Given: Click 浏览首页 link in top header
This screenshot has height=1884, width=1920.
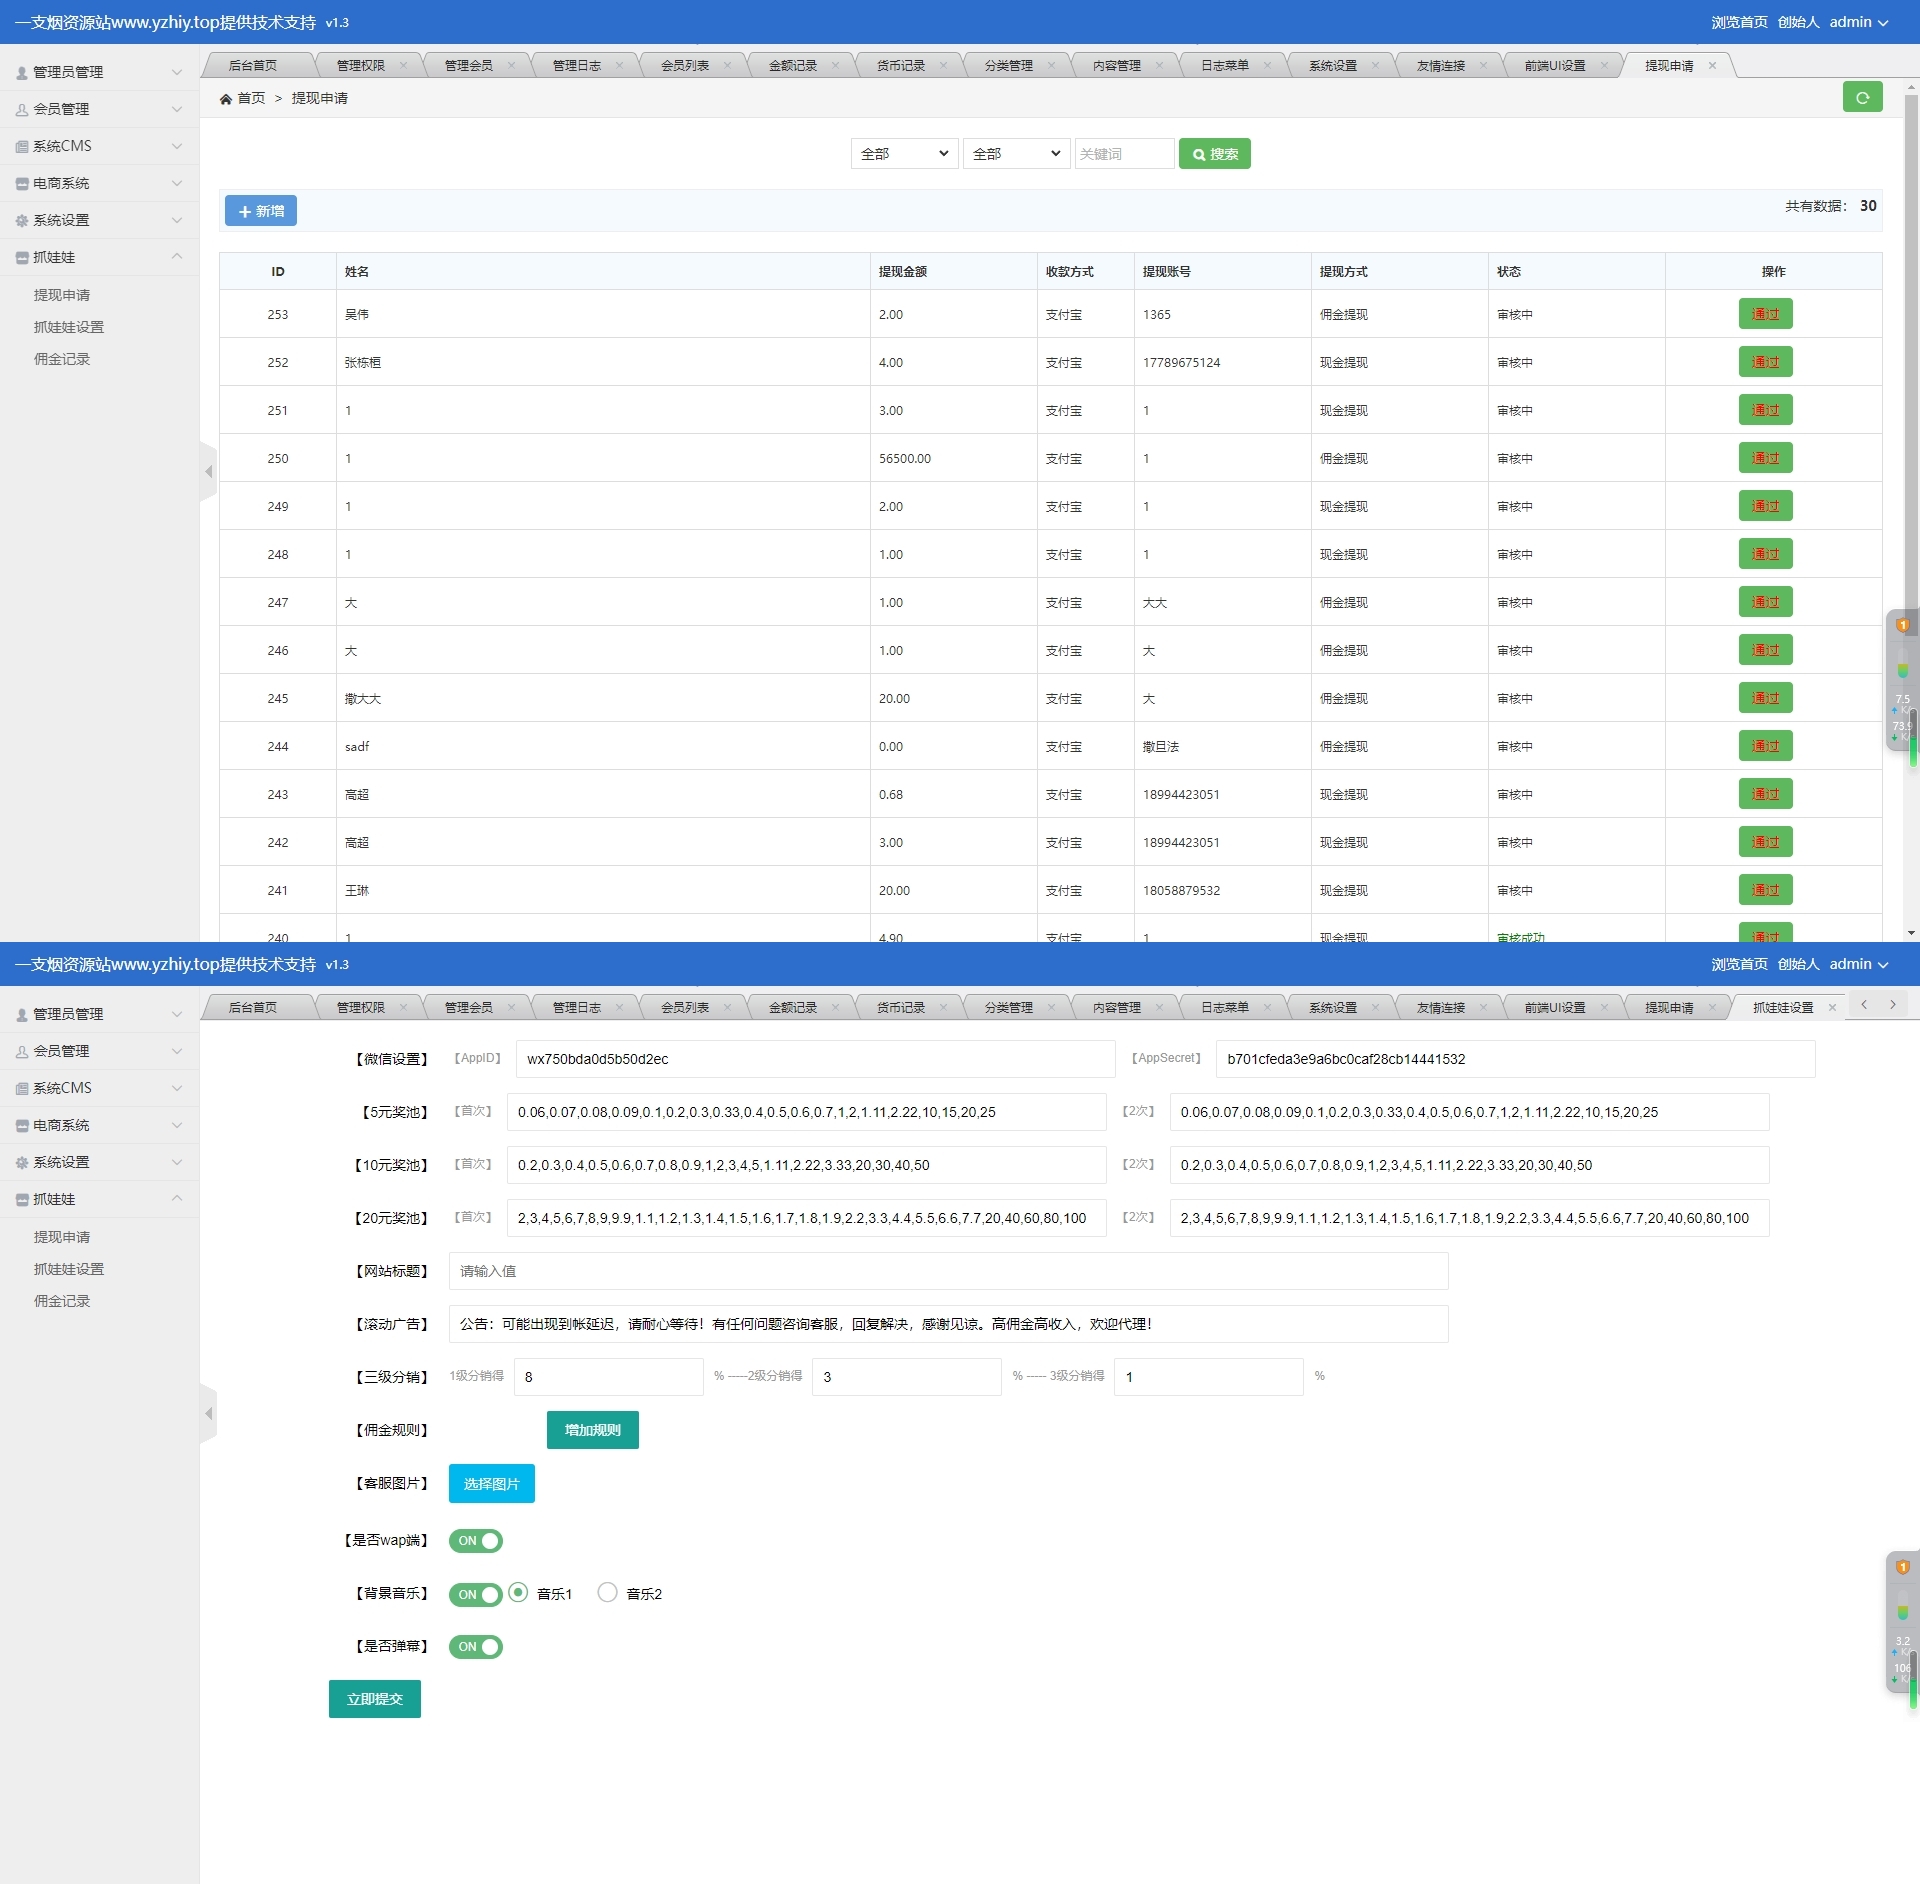Looking at the screenshot, I should tap(1739, 22).
